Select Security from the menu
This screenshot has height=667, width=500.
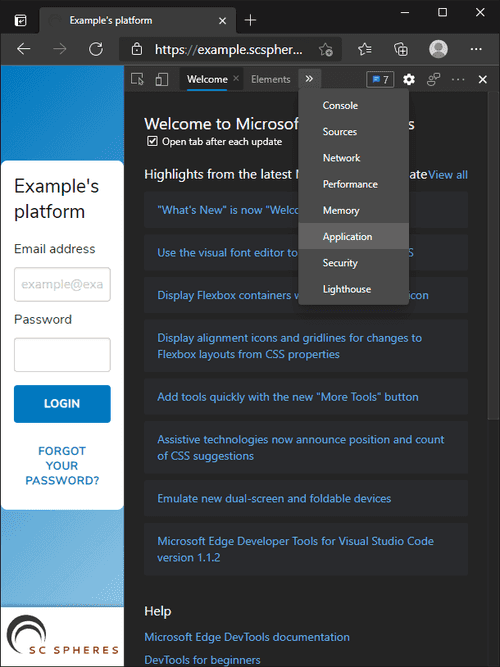(354, 263)
